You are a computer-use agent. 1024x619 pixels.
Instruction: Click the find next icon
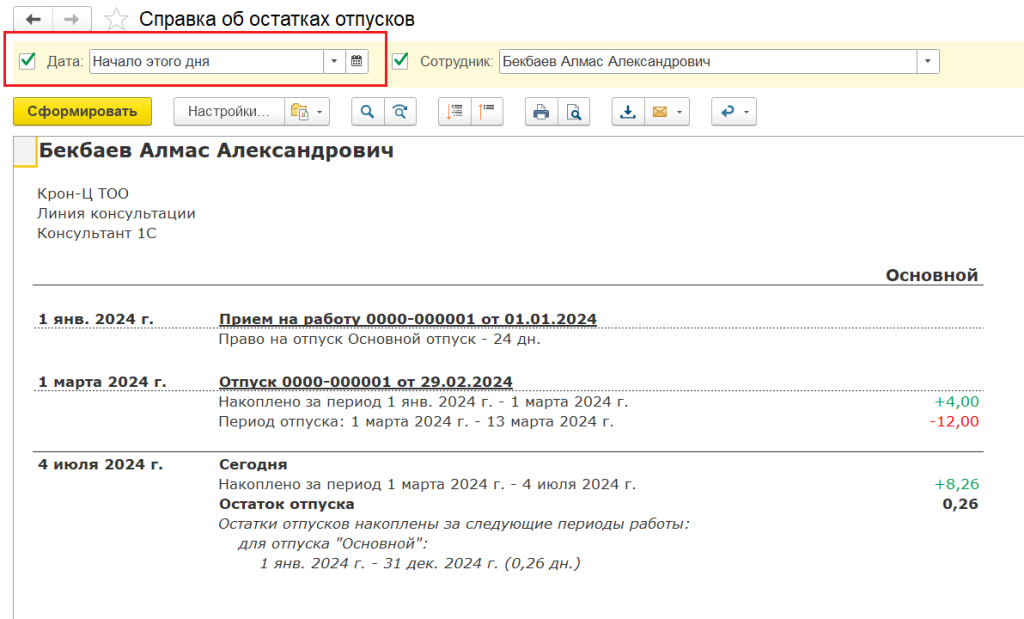(x=400, y=112)
